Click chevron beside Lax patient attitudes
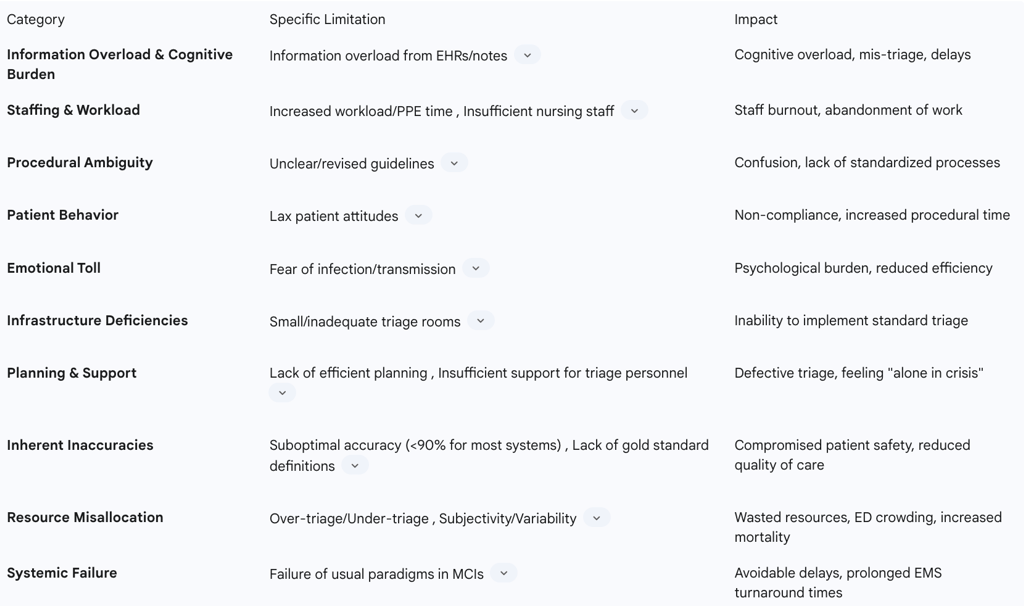Image resolution: width=1024 pixels, height=606 pixels. click(418, 216)
